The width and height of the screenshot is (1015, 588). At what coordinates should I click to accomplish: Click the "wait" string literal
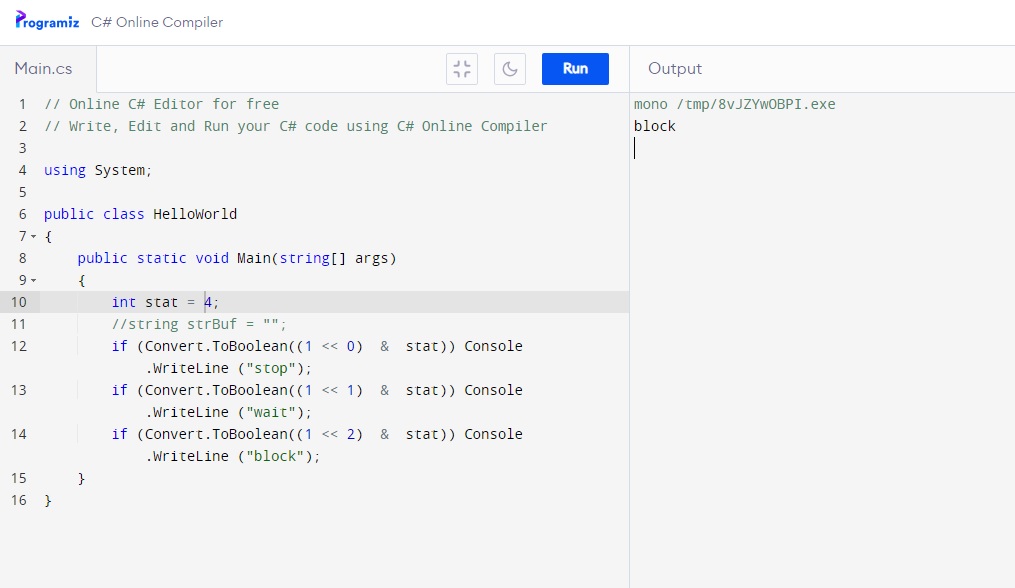(271, 412)
